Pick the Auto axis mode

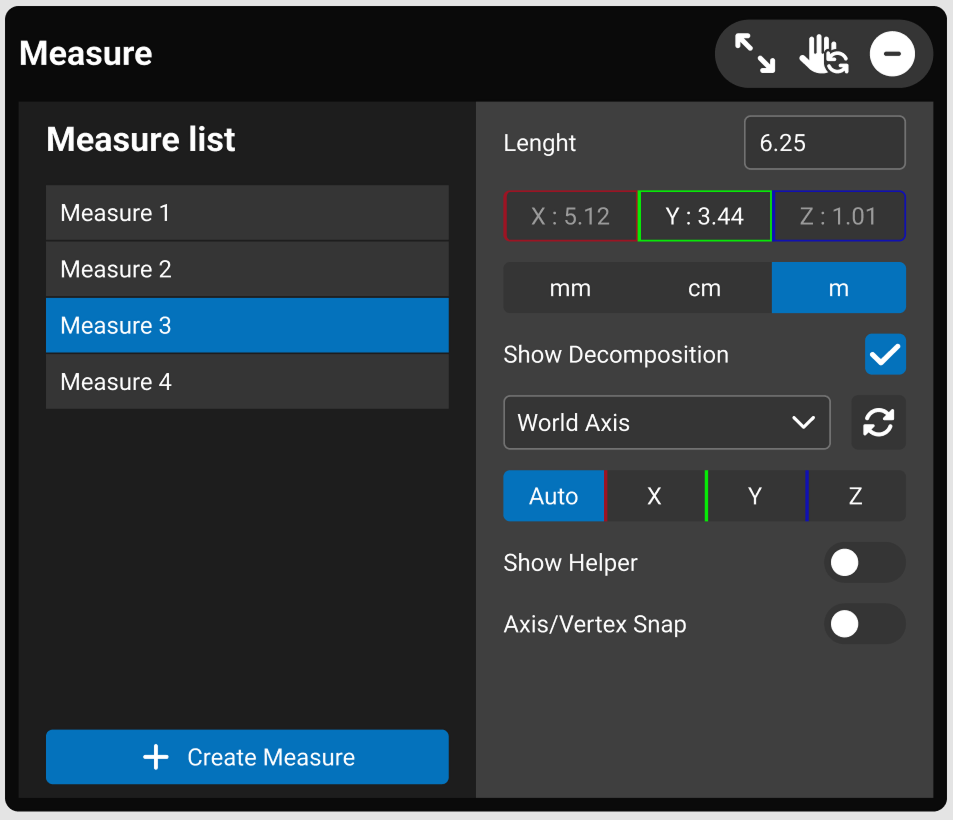click(x=554, y=497)
